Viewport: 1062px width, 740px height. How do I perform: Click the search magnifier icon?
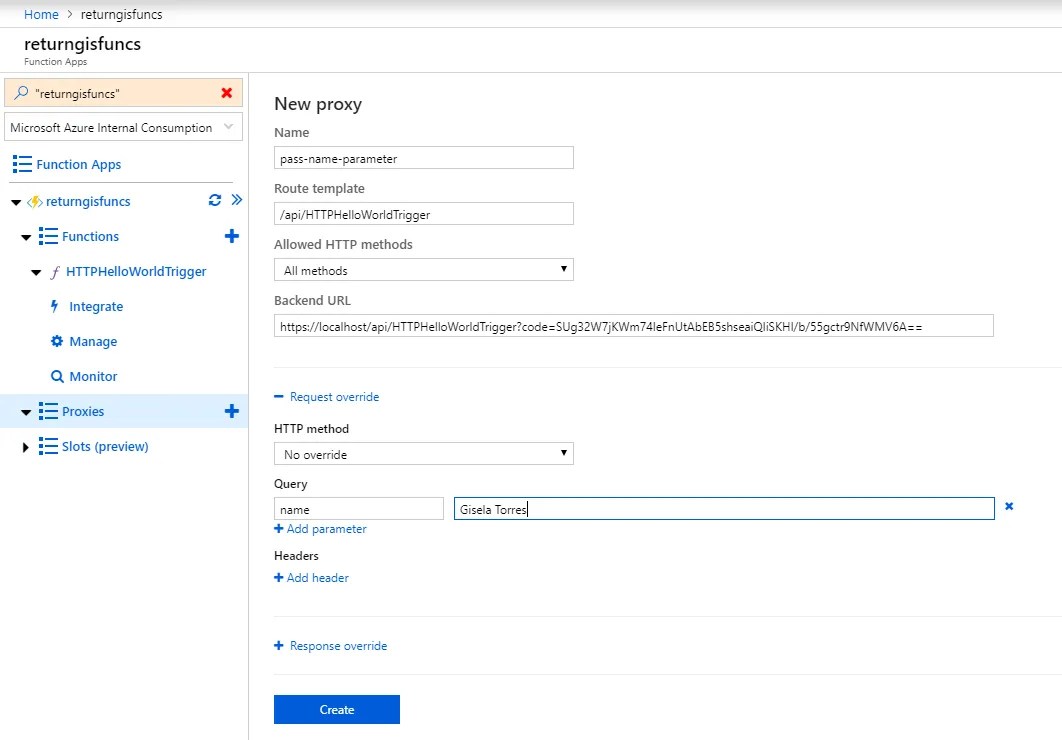click(x=21, y=92)
